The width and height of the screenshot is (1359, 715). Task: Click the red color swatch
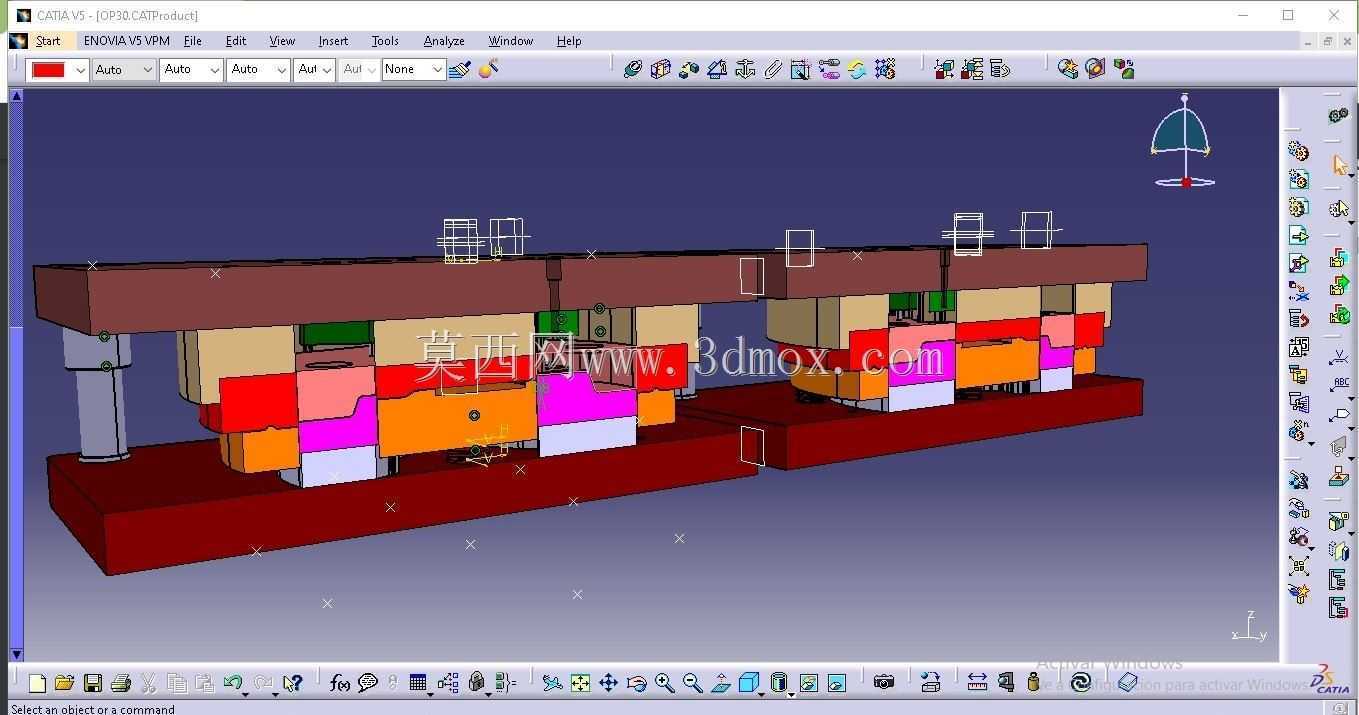point(49,70)
